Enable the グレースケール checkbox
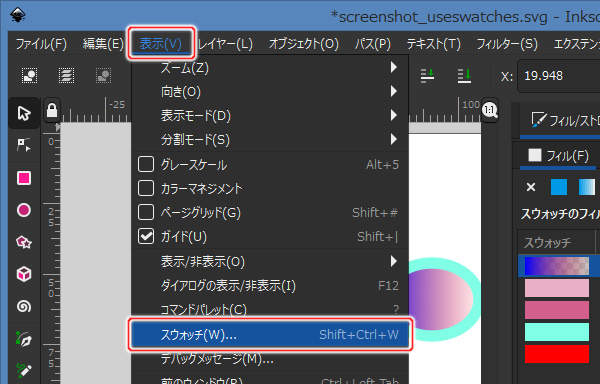Image resolution: width=600 pixels, height=384 pixels. (x=146, y=164)
